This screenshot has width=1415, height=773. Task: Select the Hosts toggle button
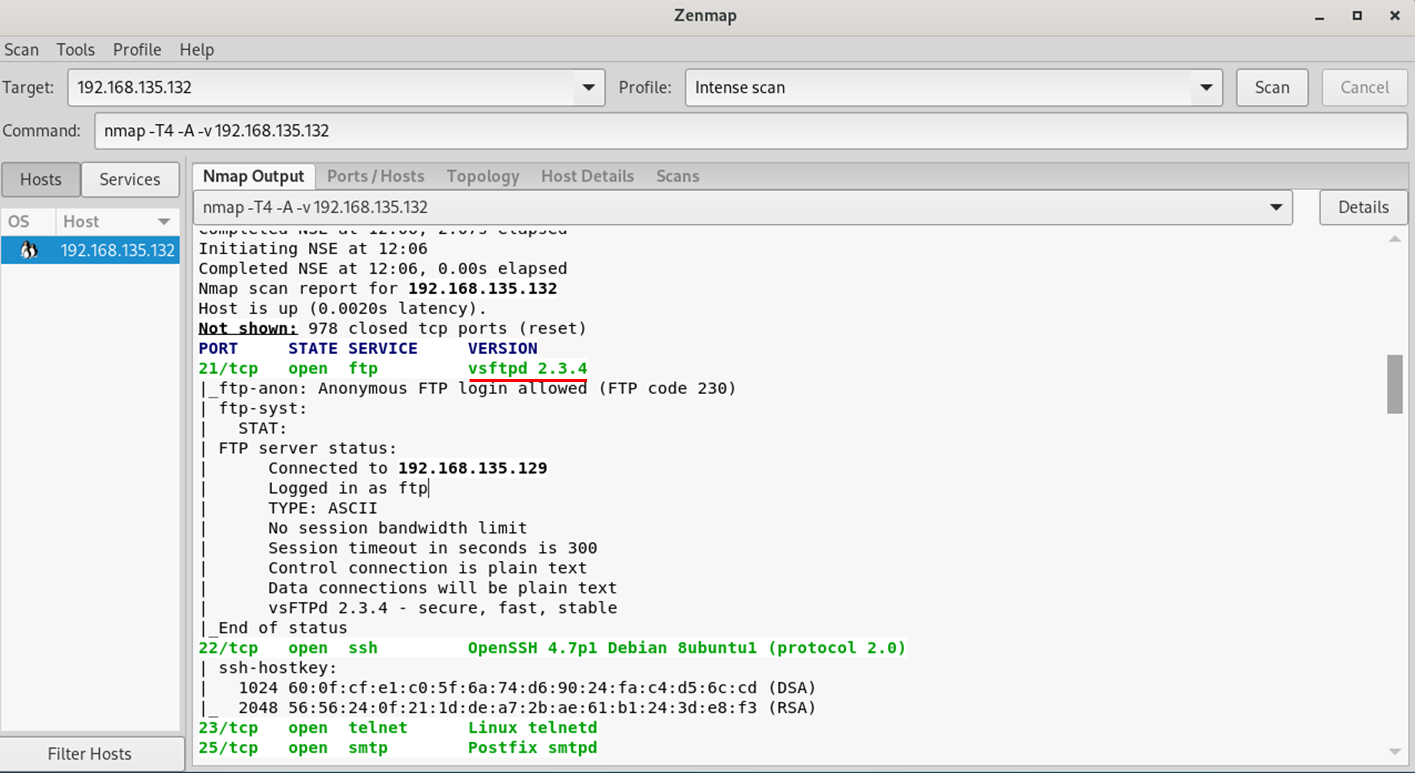tap(41, 179)
